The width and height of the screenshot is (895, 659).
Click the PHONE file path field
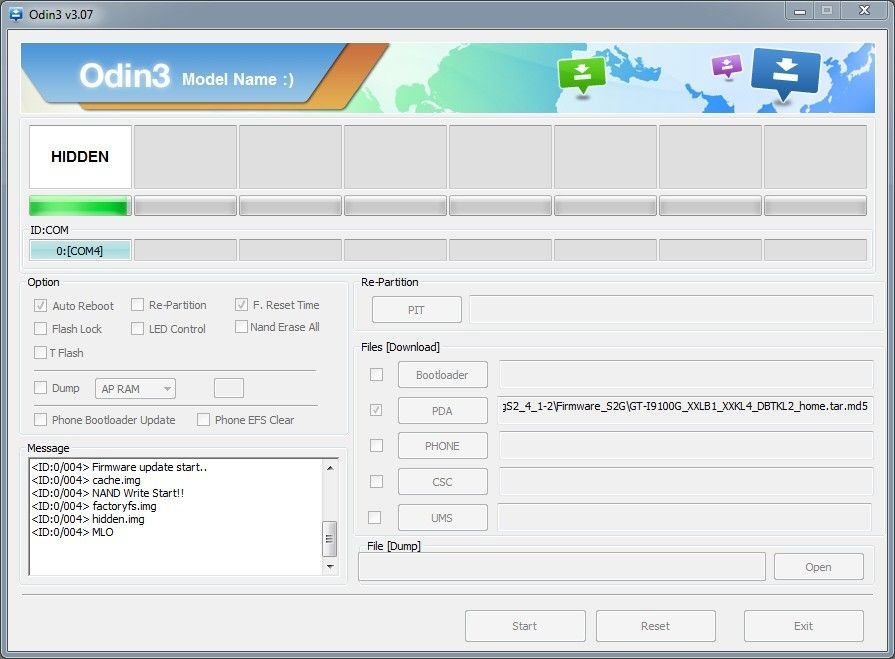click(x=686, y=446)
